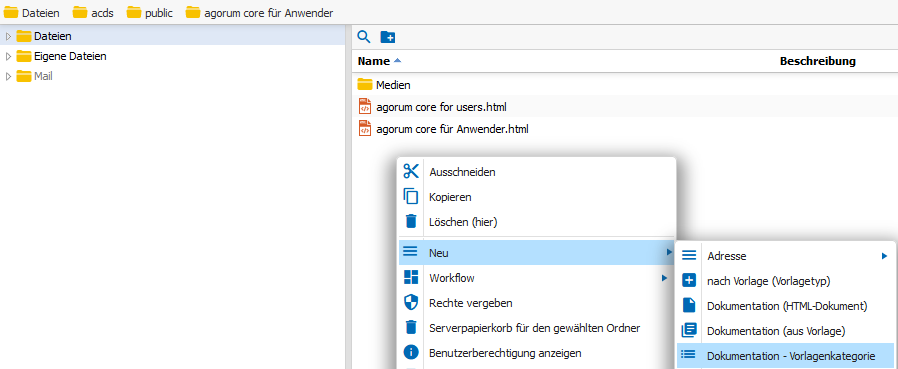
Task: Click the Benutzerberechtigung anzeigen info icon
Action: pos(411,352)
